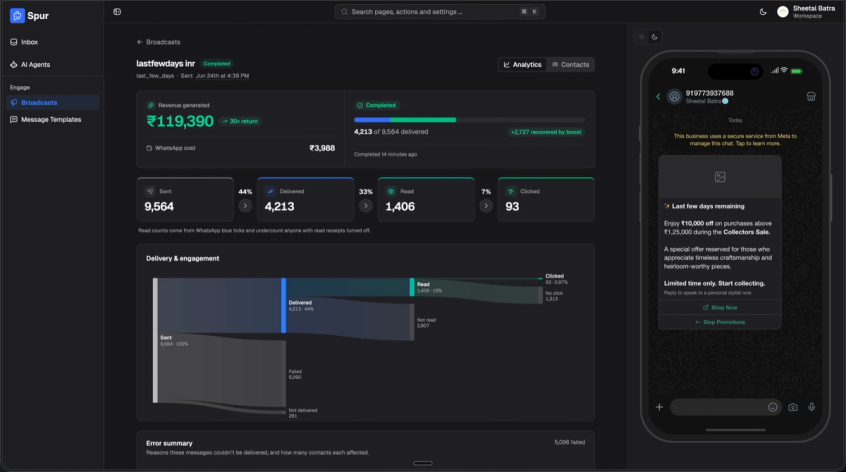The height and width of the screenshot is (472, 846).
Task: Click the Meta secure service notice
Action: click(735, 140)
